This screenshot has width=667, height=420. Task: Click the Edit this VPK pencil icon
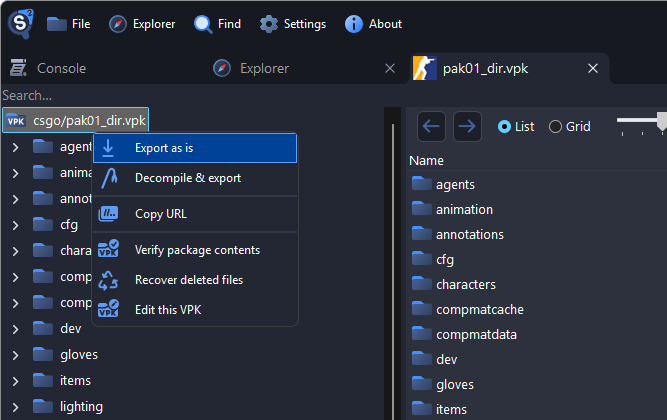pyautogui.click(x=108, y=308)
